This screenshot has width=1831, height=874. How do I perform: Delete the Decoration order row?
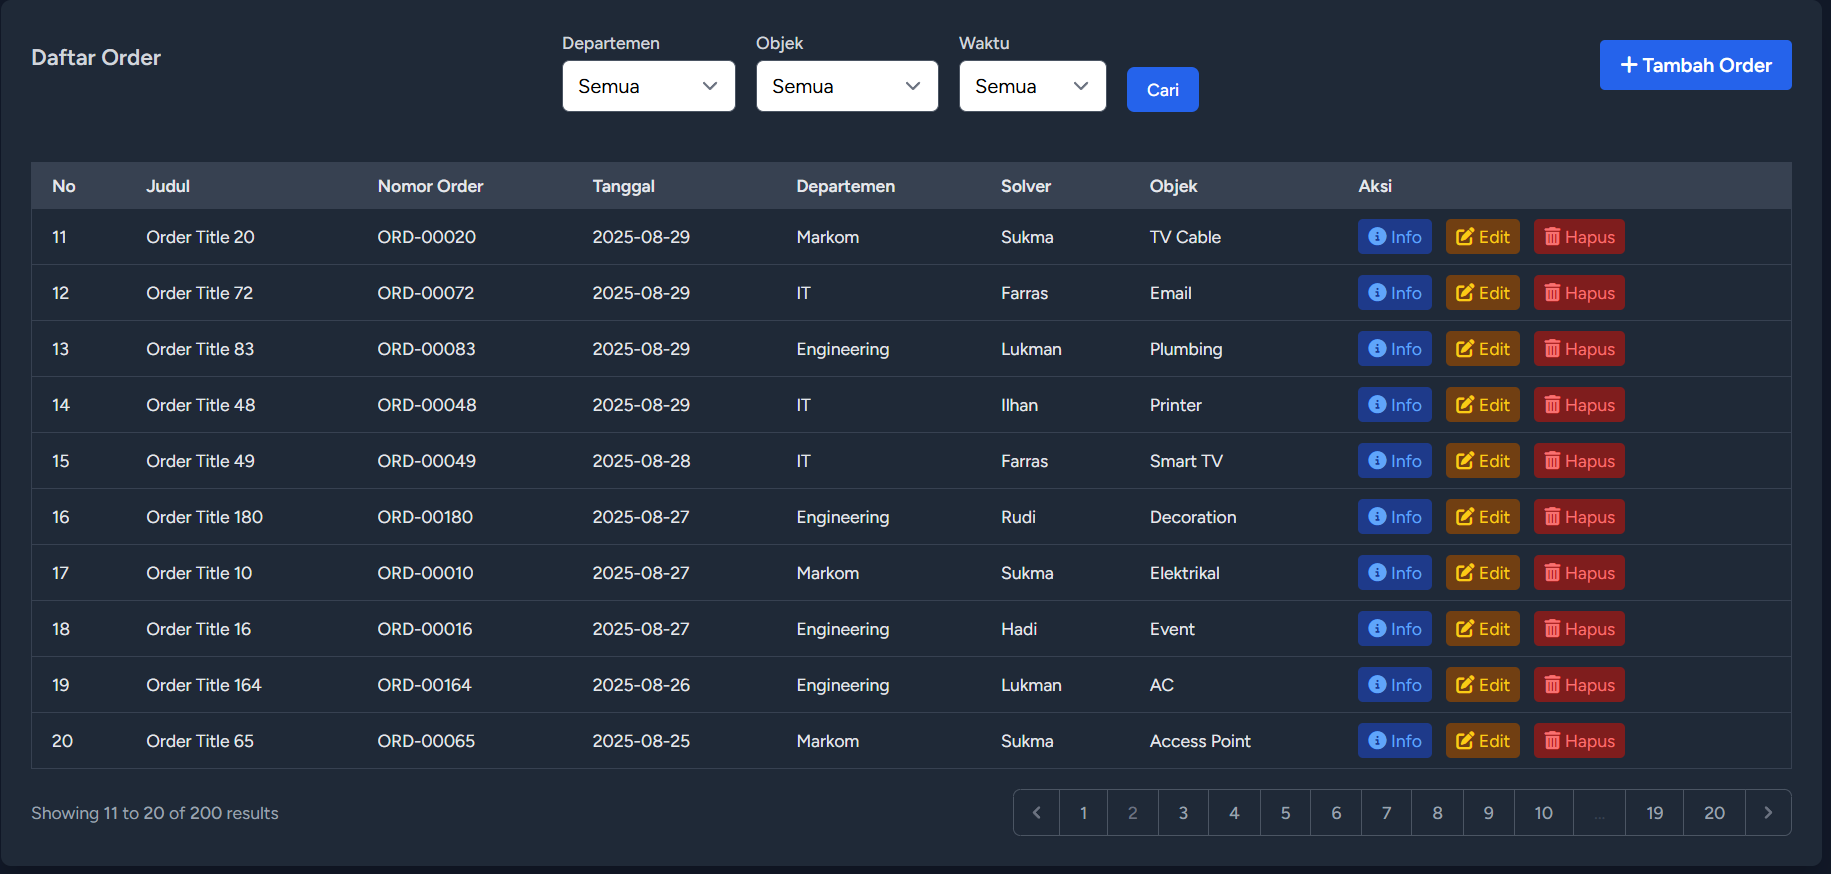point(1579,517)
